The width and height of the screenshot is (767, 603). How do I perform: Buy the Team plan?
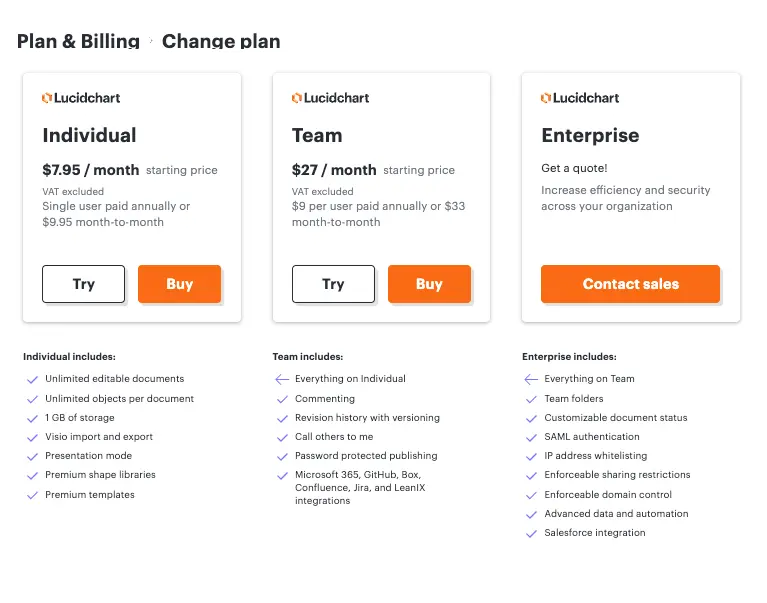pyautogui.click(x=429, y=284)
